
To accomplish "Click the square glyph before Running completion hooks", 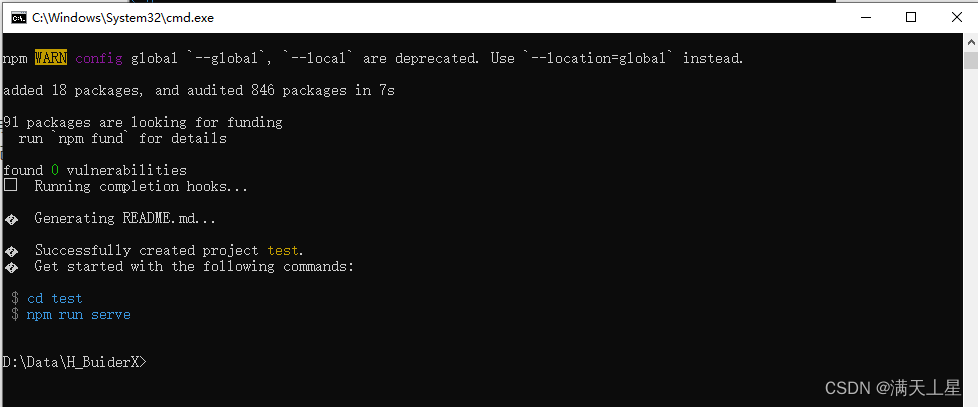I will (x=10, y=186).
